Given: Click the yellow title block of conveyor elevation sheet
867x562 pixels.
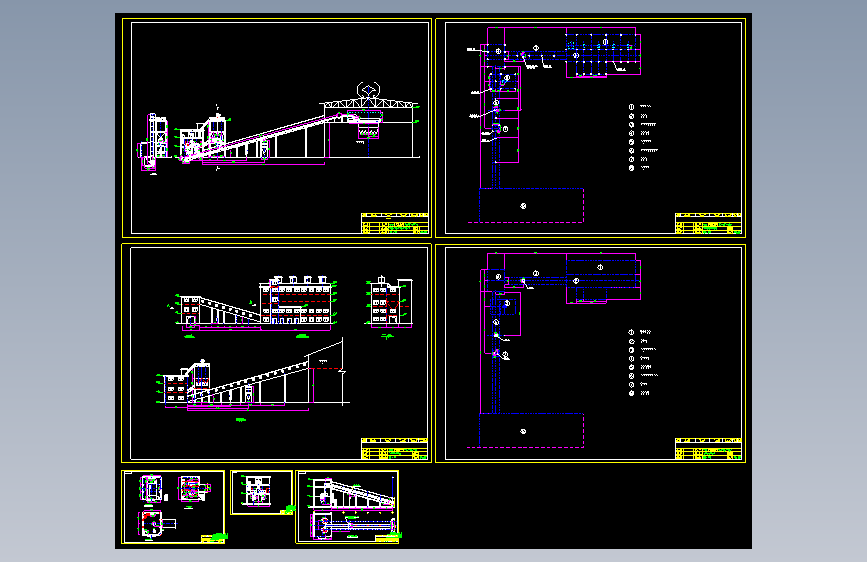Looking at the screenshot, I should (x=395, y=223).
